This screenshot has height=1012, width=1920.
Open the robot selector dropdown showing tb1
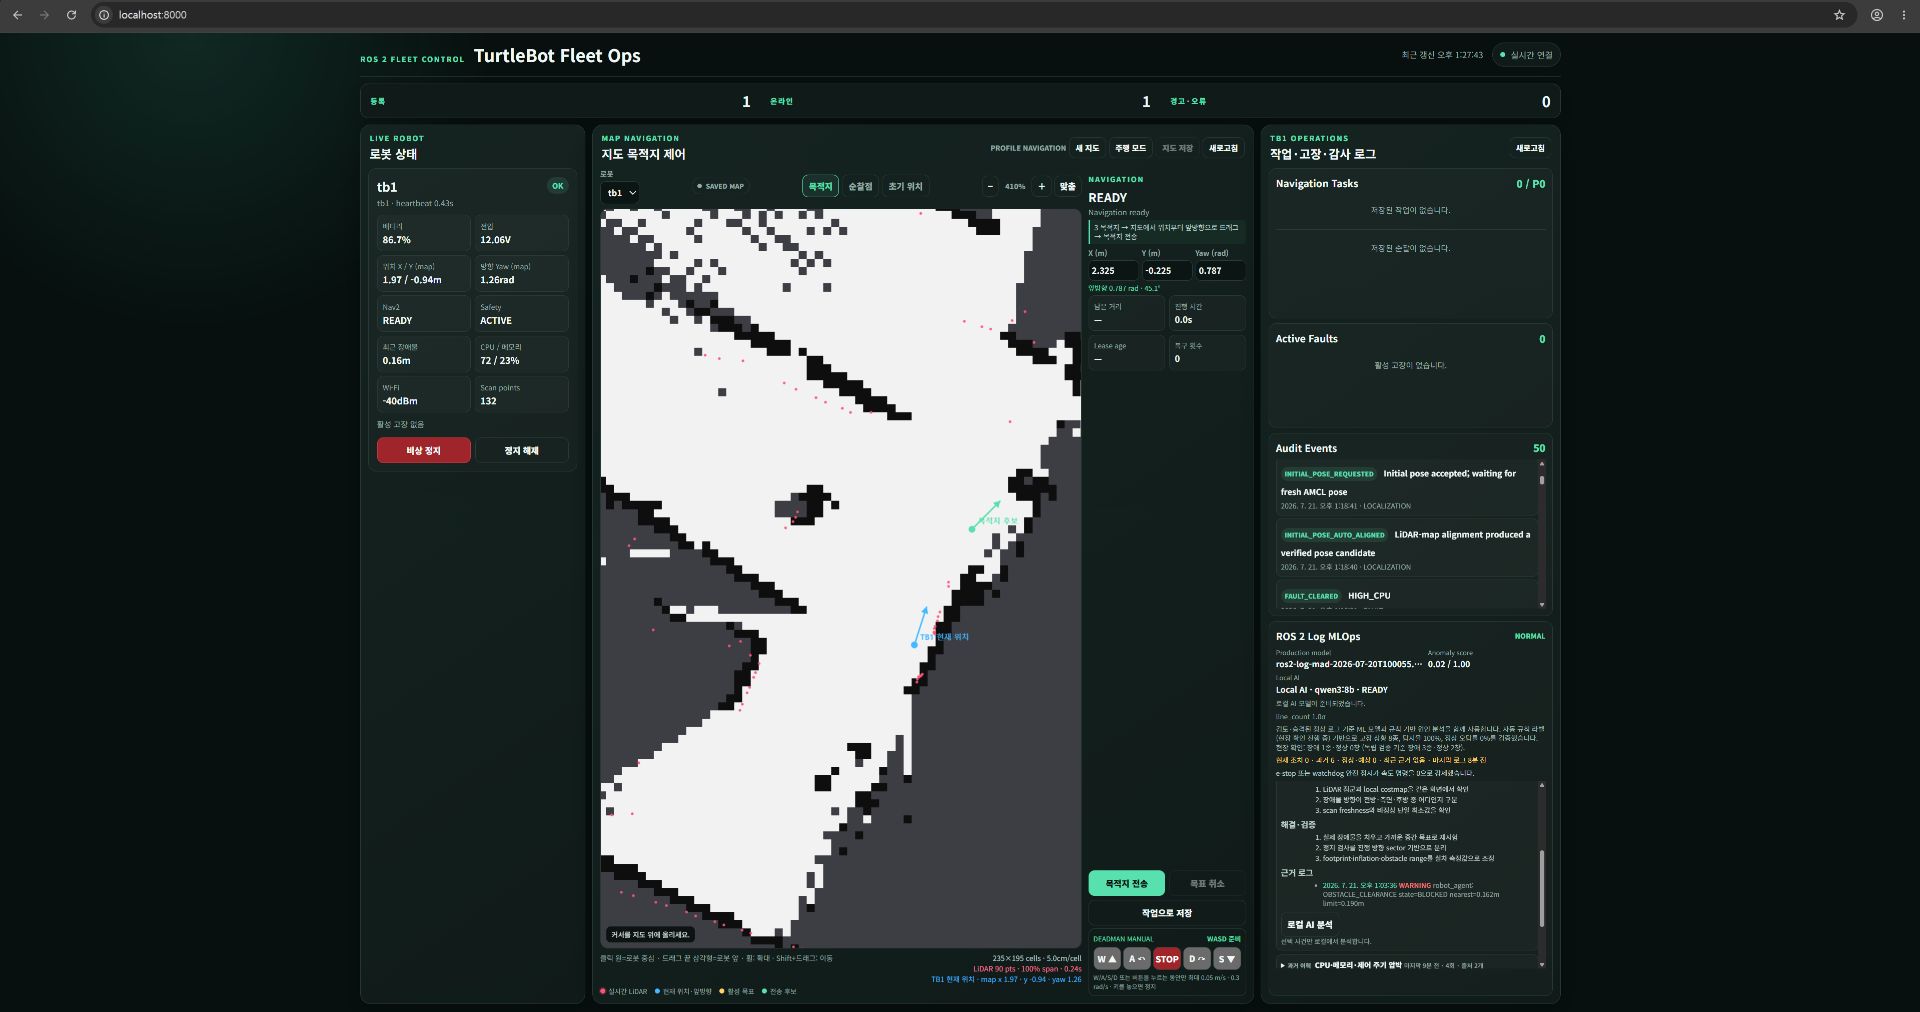tap(621, 193)
